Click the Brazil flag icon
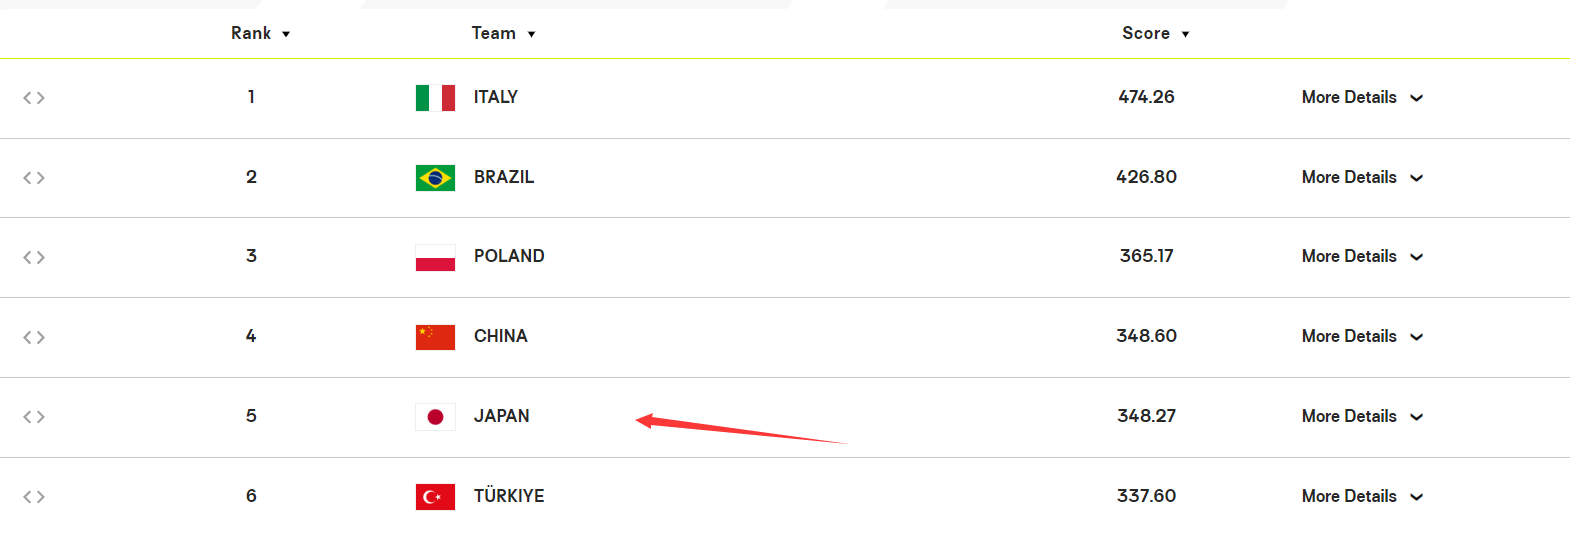The width and height of the screenshot is (1570, 536). click(x=435, y=178)
